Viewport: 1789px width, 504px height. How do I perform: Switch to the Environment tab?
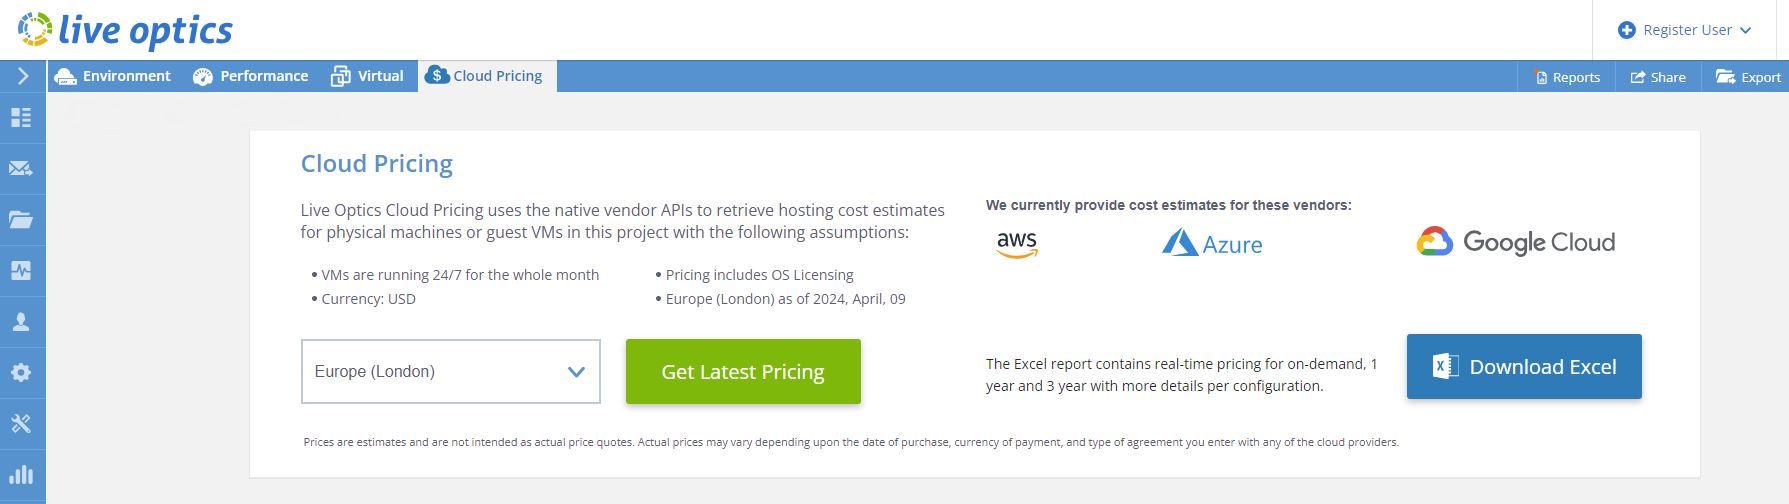pos(113,76)
